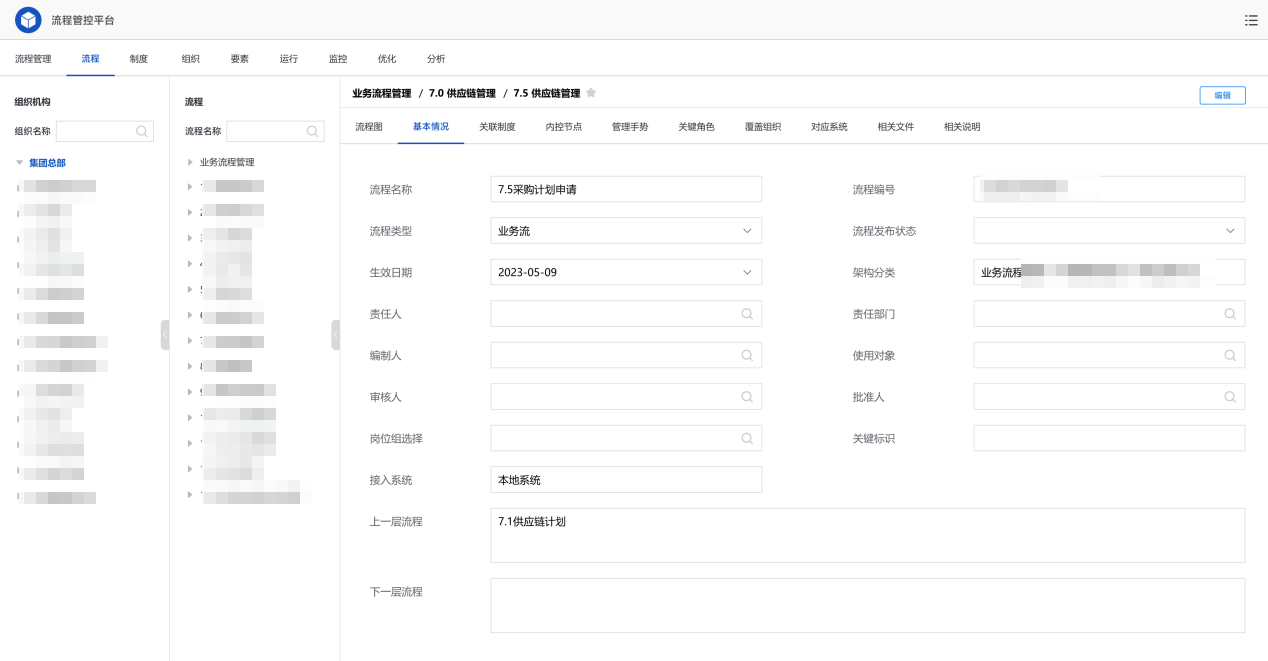Switch to the 相关文件 tab
Image resolution: width=1268 pixels, height=661 pixels.
click(896, 127)
